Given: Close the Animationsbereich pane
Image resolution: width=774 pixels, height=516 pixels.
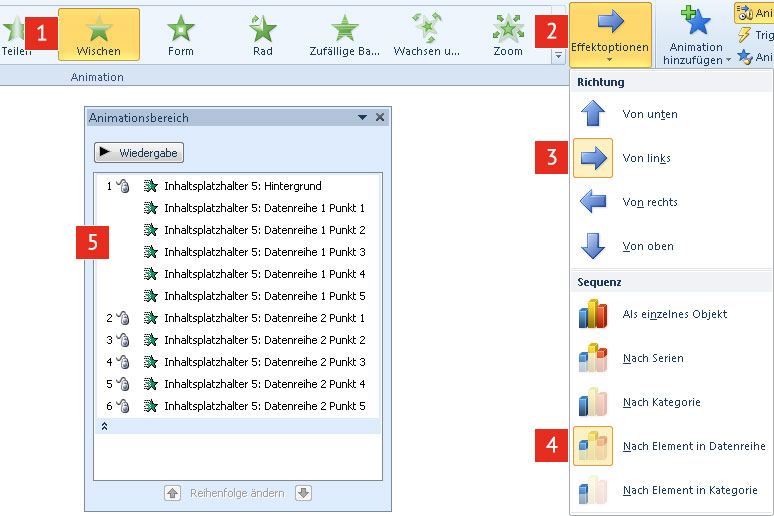Looking at the screenshot, I should (380, 118).
